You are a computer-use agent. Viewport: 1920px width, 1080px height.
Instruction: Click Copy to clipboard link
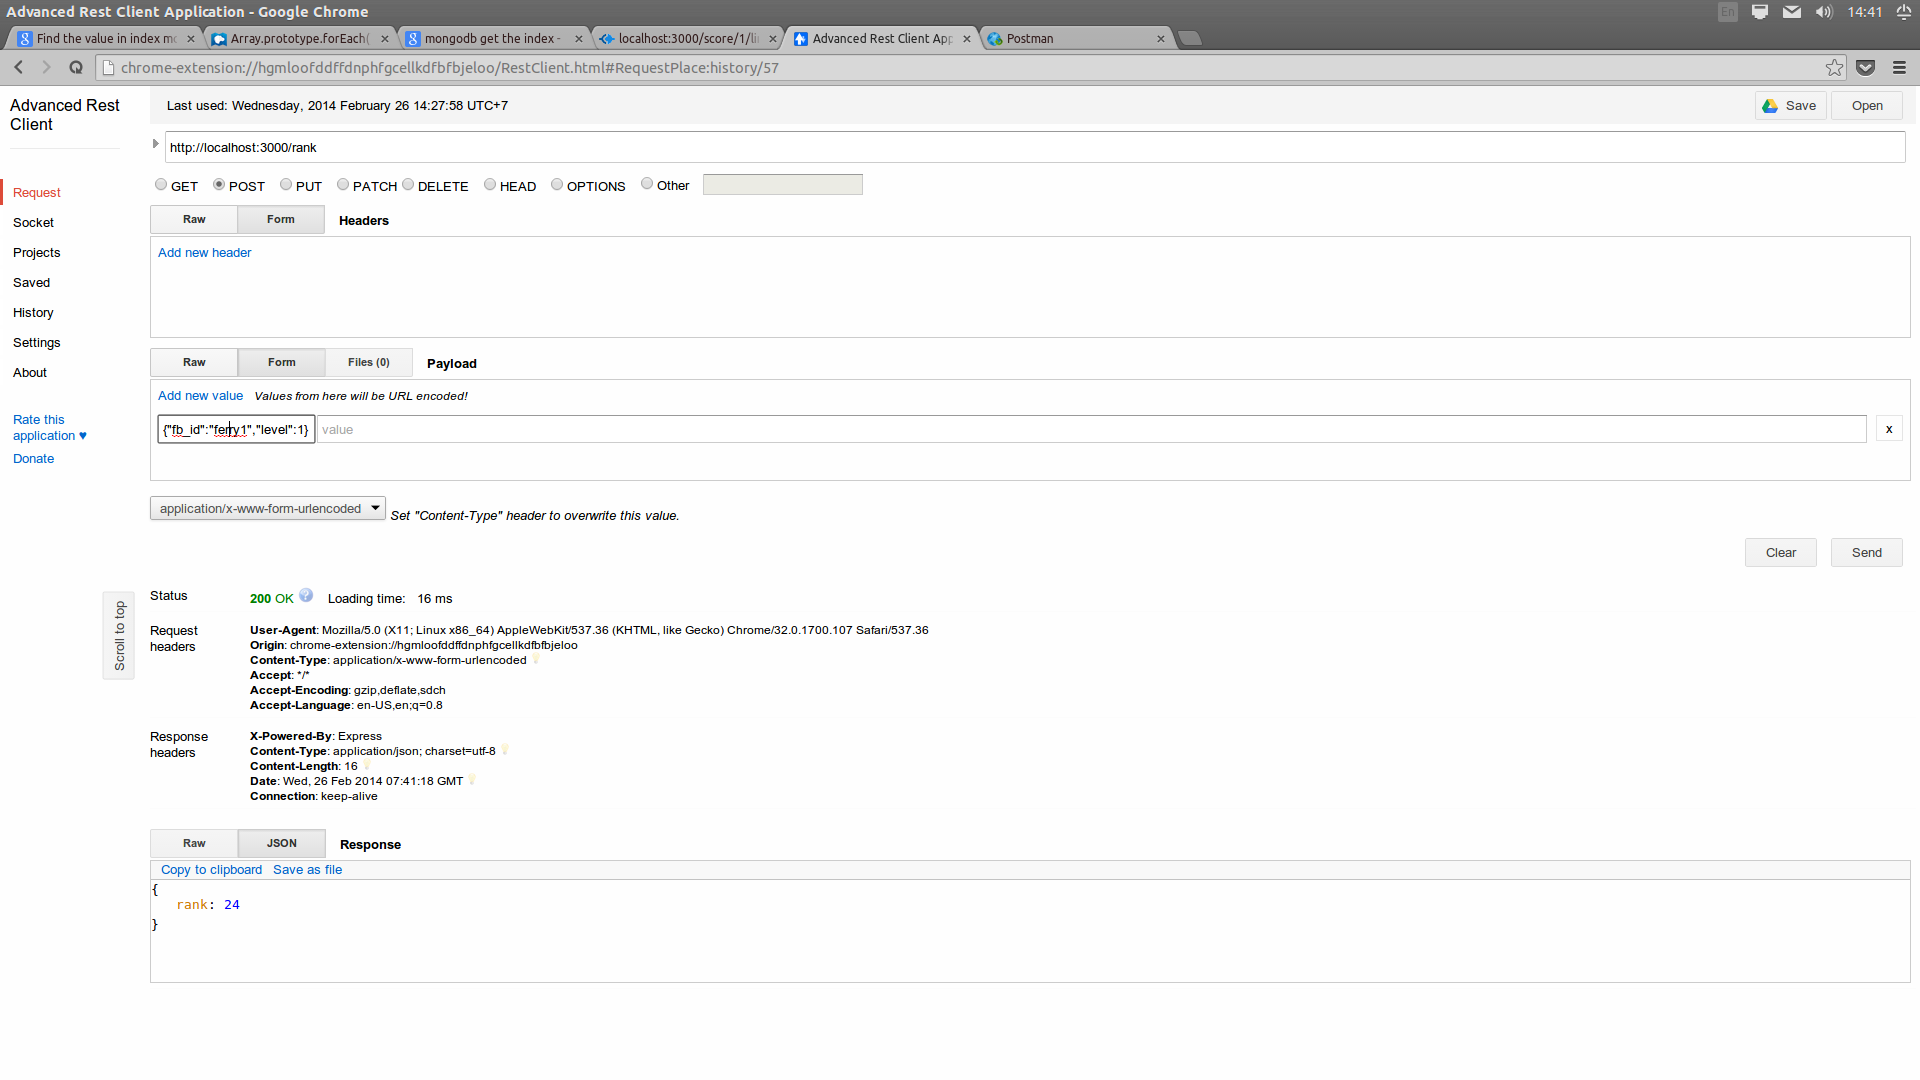coord(211,870)
